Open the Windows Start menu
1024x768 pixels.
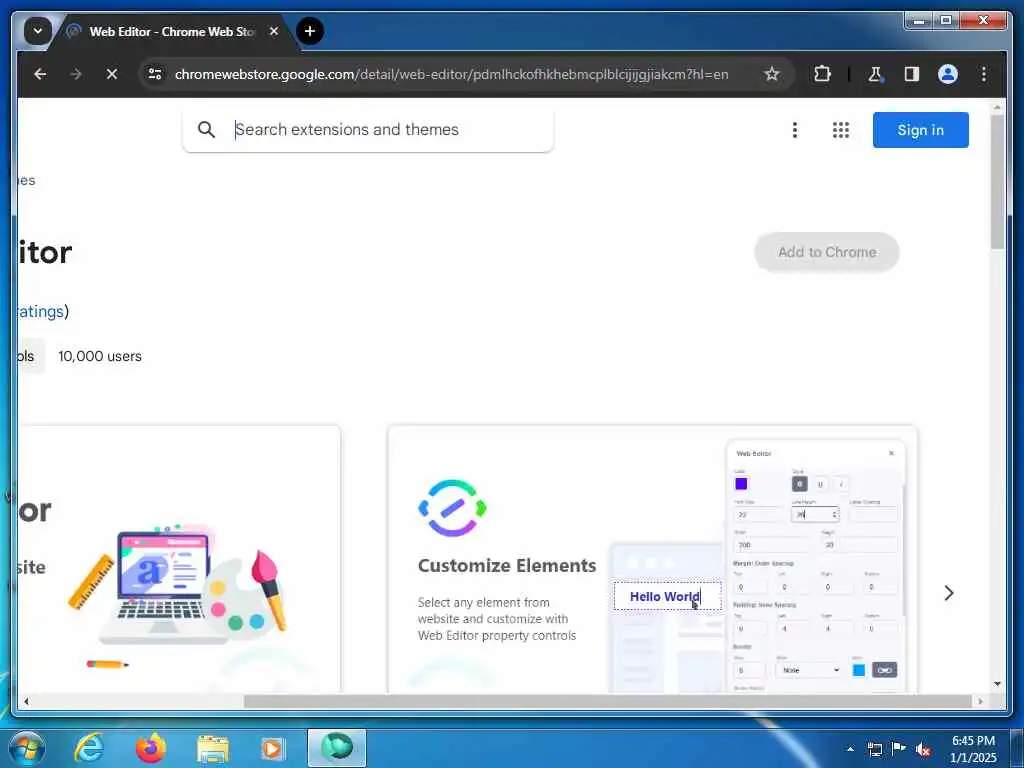pos(27,748)
